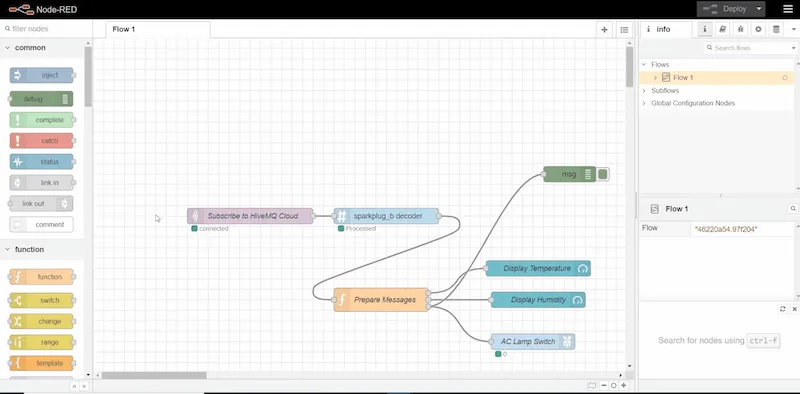Zoom in the canvas with plus button
The width and height of the screenshot is (800, 394).
[x=623, y=386]
